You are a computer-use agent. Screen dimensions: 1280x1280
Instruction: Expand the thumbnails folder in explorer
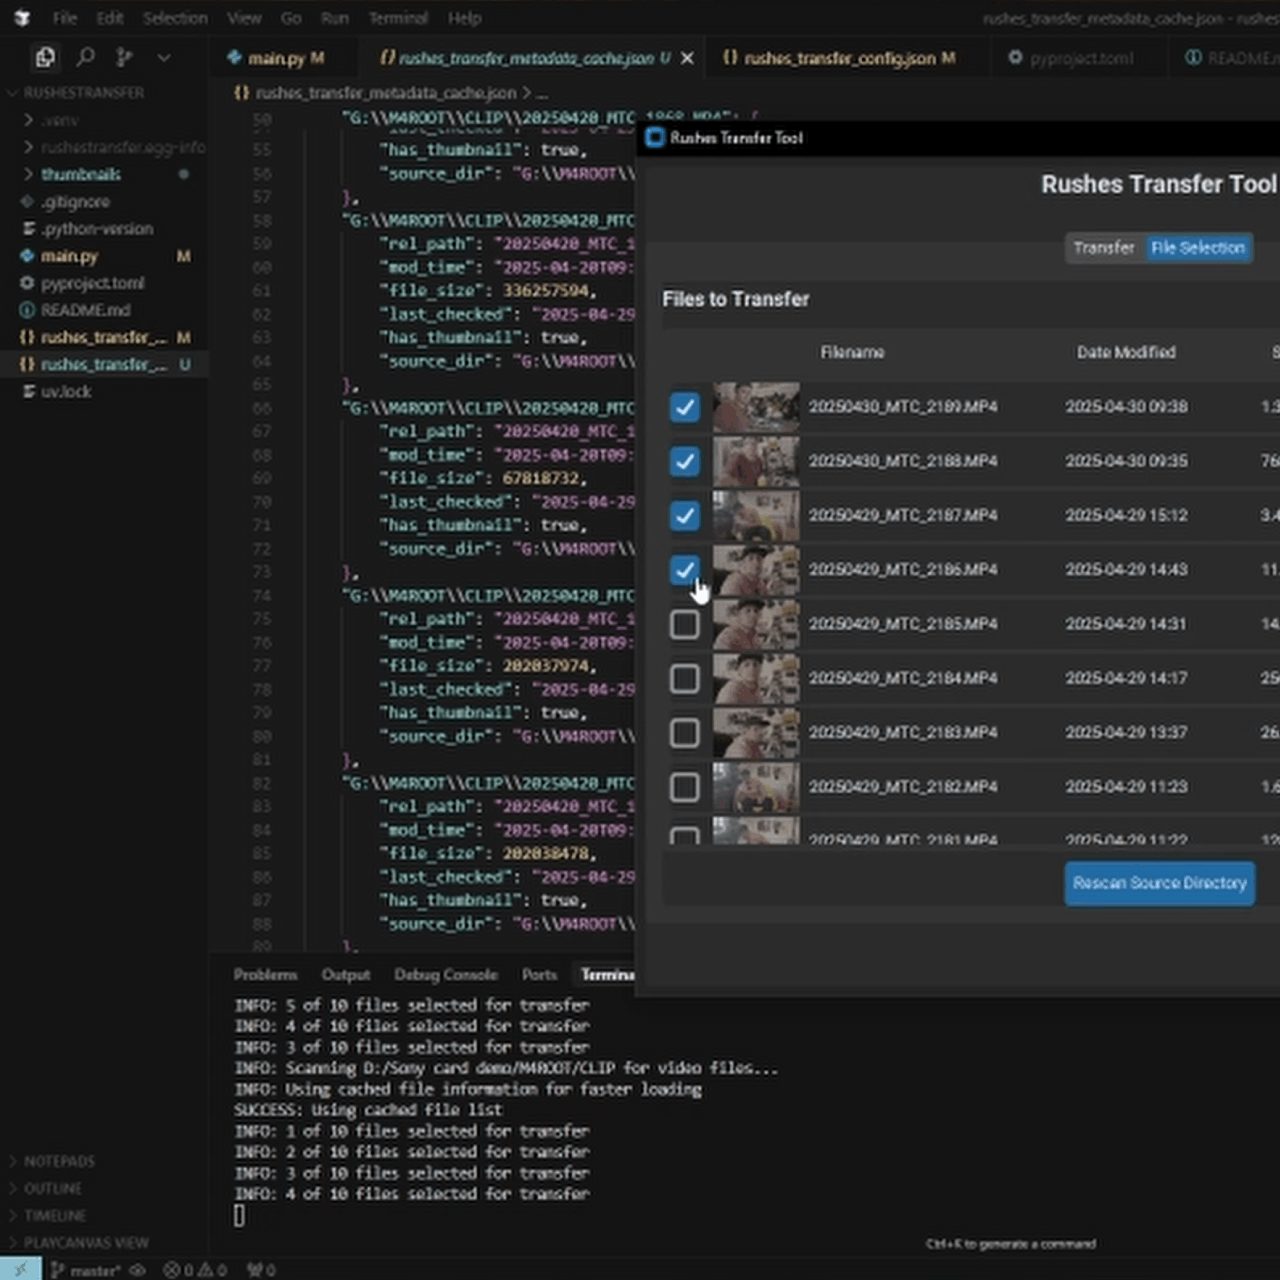81,174
